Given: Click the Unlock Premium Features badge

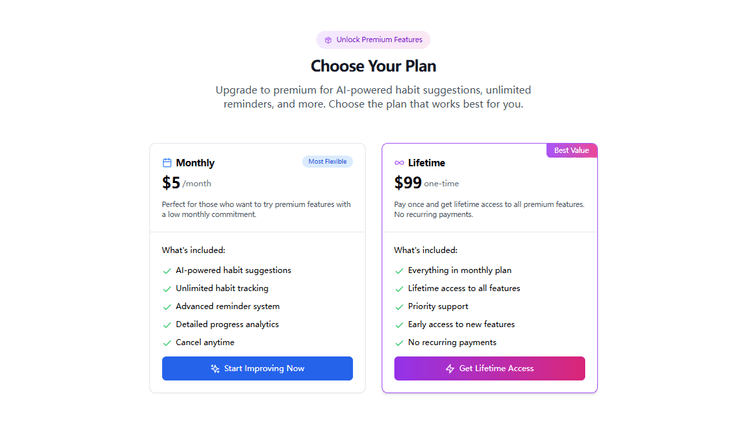Looking at the screenshot, I should pos(374,40).
